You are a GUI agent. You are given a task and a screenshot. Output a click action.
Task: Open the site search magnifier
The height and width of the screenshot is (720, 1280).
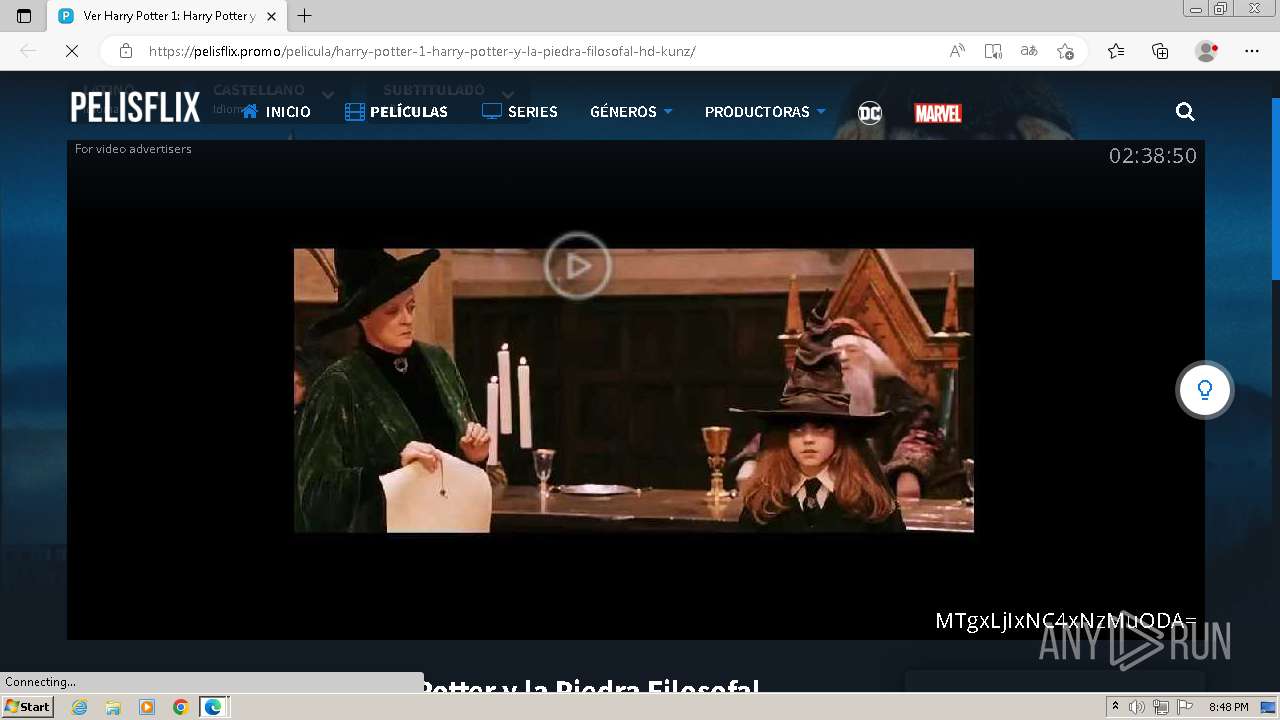pos(1185,112)
